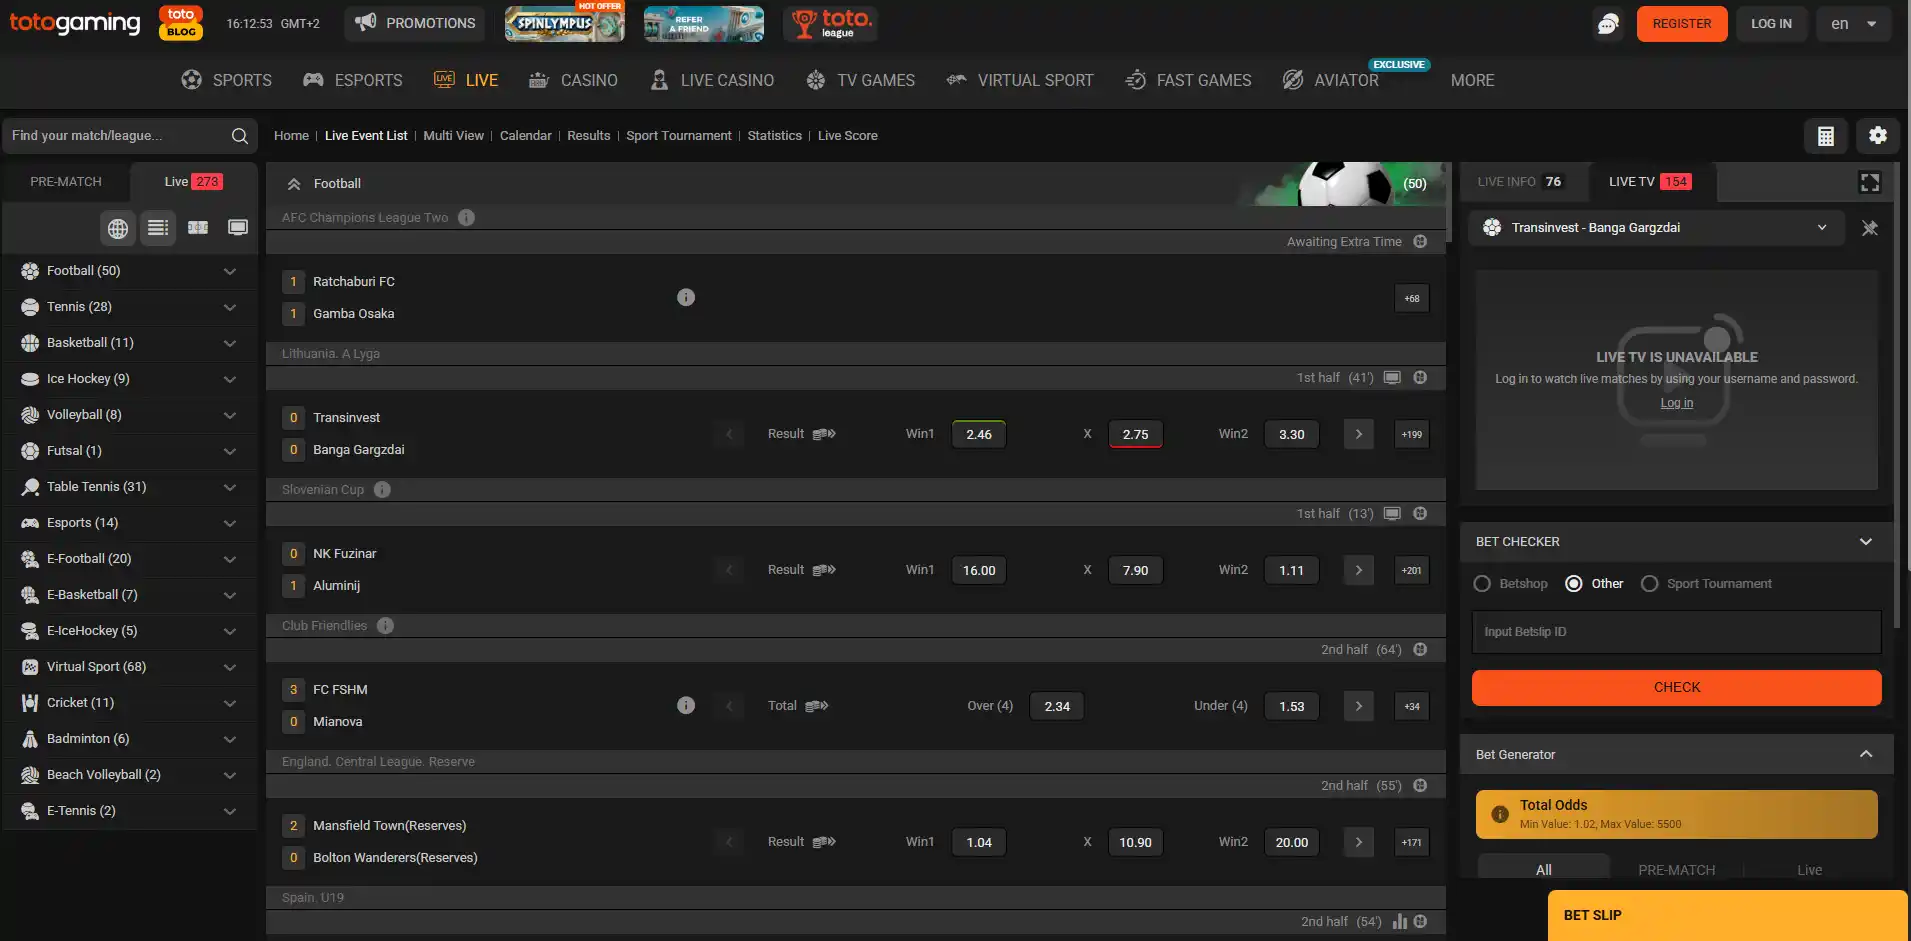The width and height of the screenshot is (1911, 941).
Task: Open +199 more markets for Transinvest
Action: (x=1411, y=434)
